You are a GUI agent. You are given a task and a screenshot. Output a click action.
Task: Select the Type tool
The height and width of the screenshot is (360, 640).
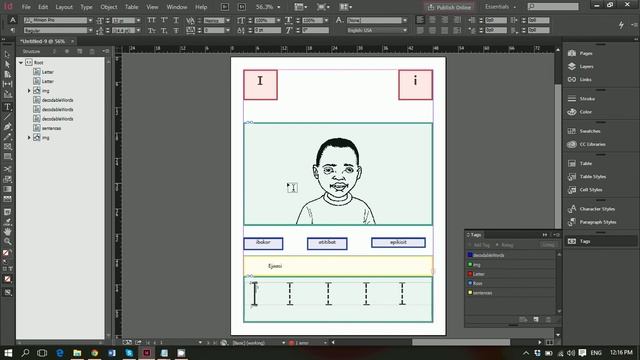[7, 107]
